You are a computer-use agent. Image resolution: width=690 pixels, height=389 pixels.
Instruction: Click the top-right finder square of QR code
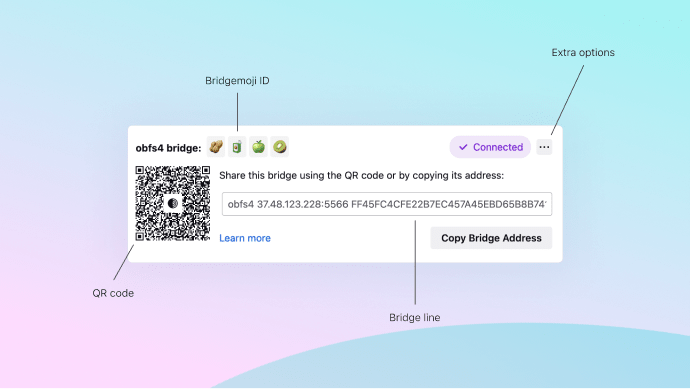(x=206, y=170)
